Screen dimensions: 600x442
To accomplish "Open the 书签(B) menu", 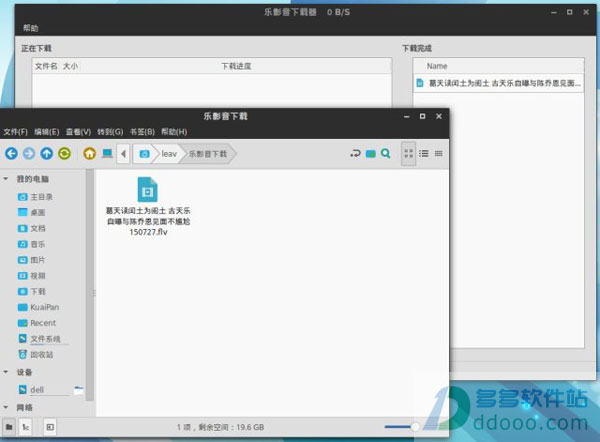I will [142, 132].
